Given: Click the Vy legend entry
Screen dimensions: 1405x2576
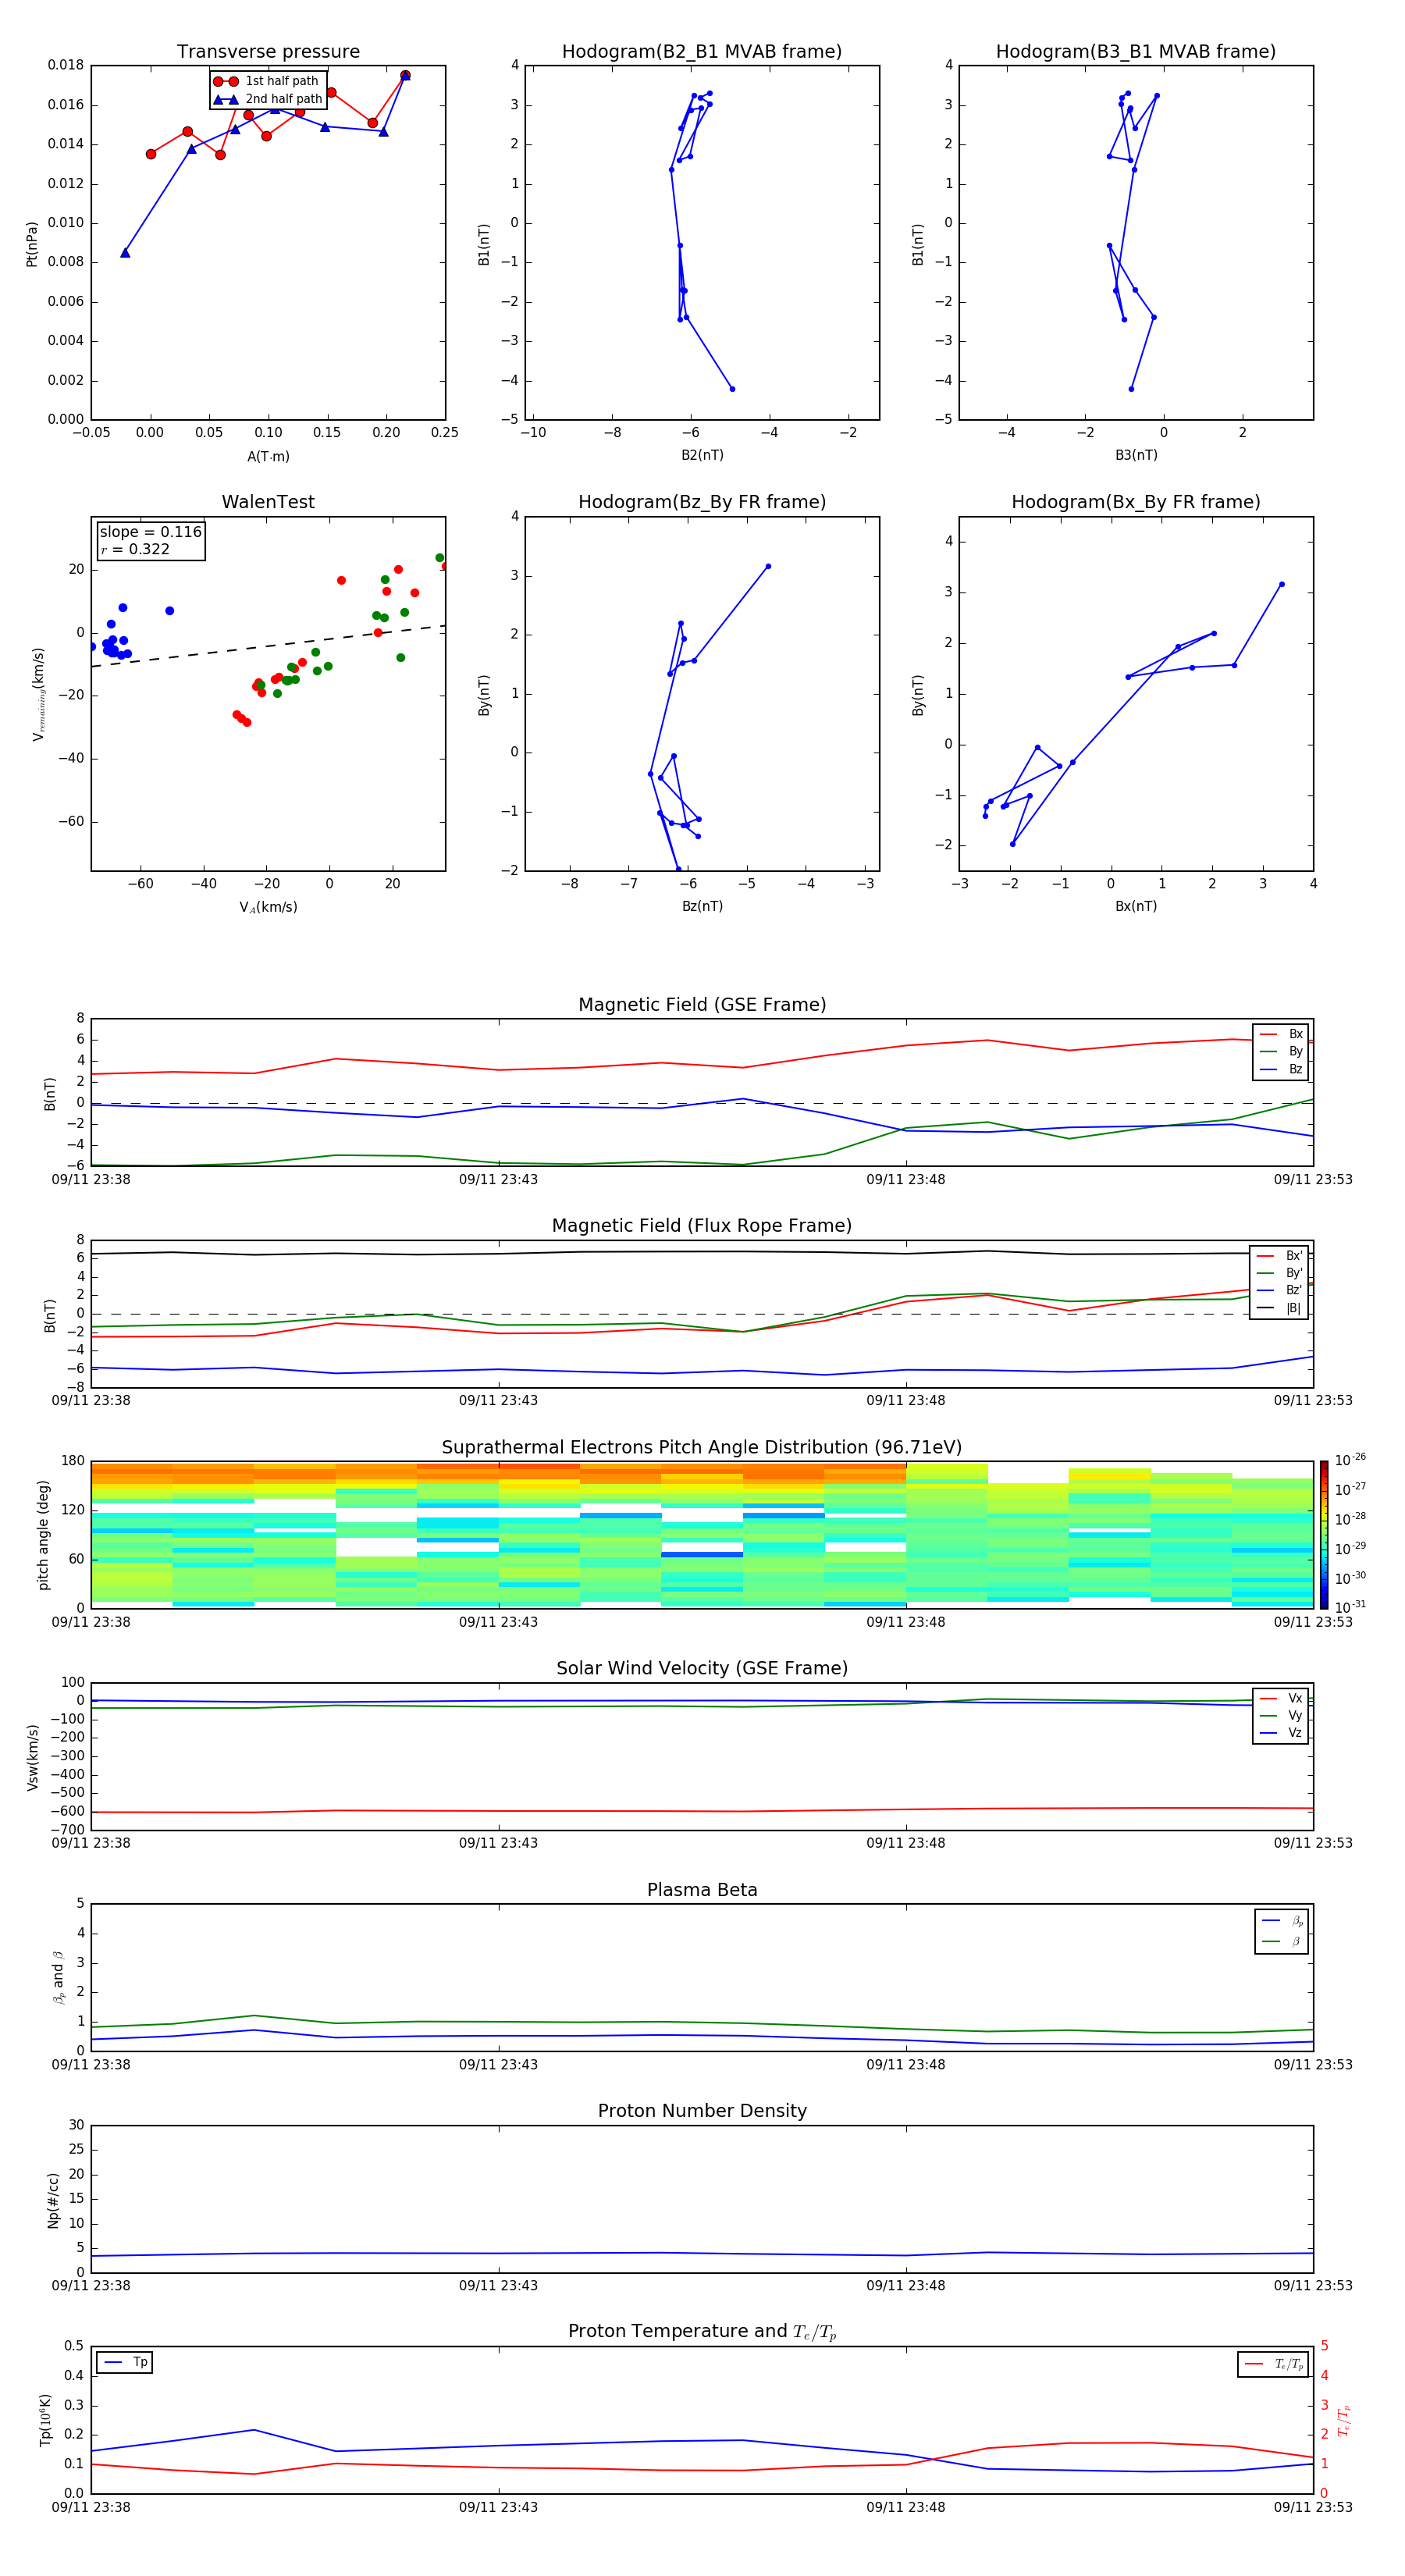Looking at the screenshot, I should 1281,1715.
